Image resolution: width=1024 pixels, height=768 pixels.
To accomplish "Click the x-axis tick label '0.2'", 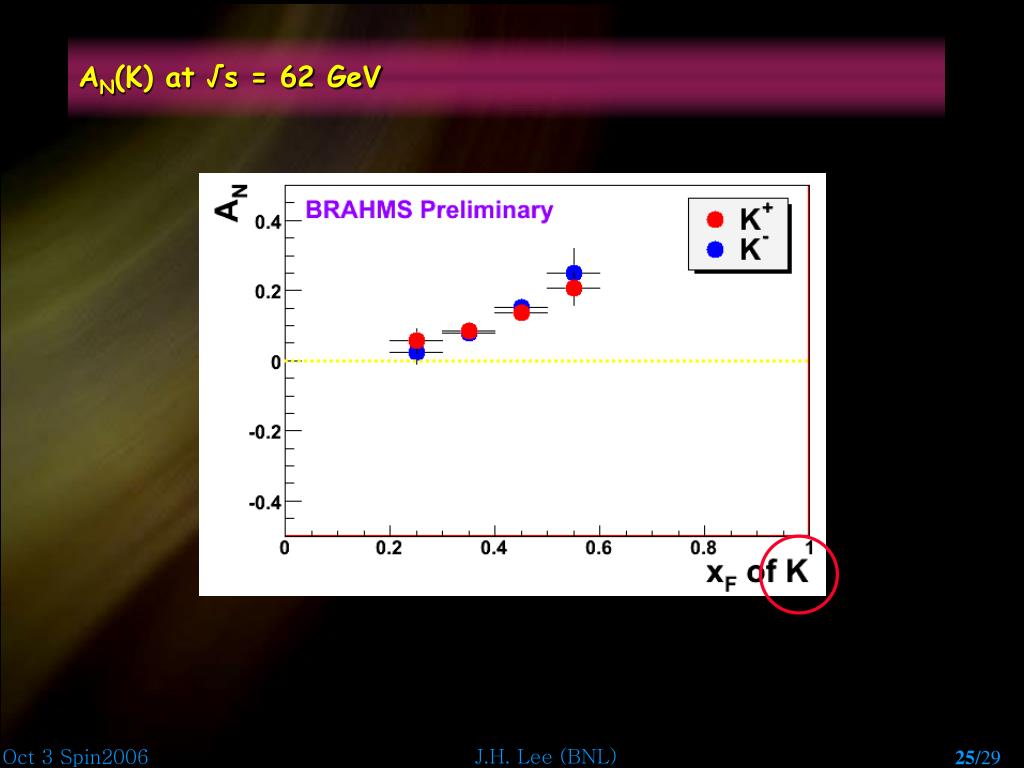I will tap(389, 547).
